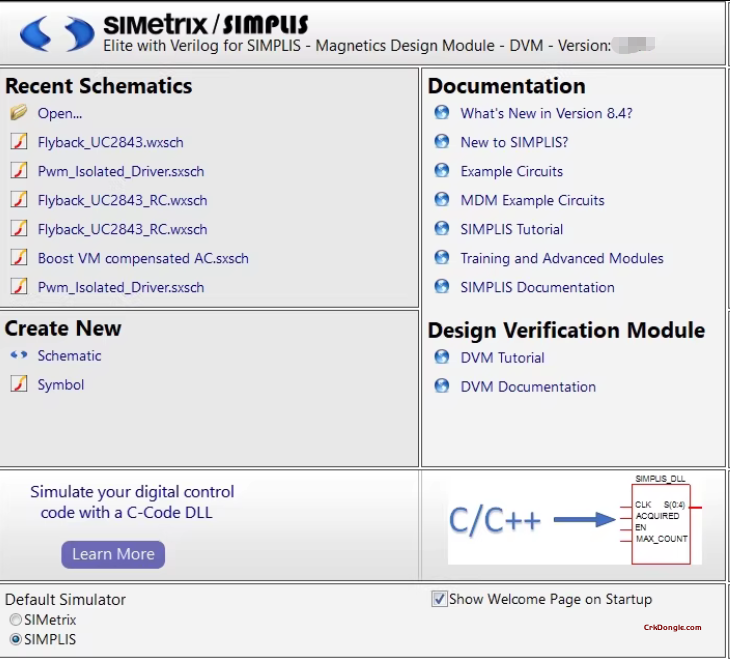Click the globe icon beside MDM Example Circuits
730x660 pixels.
(x=442, y=199)
